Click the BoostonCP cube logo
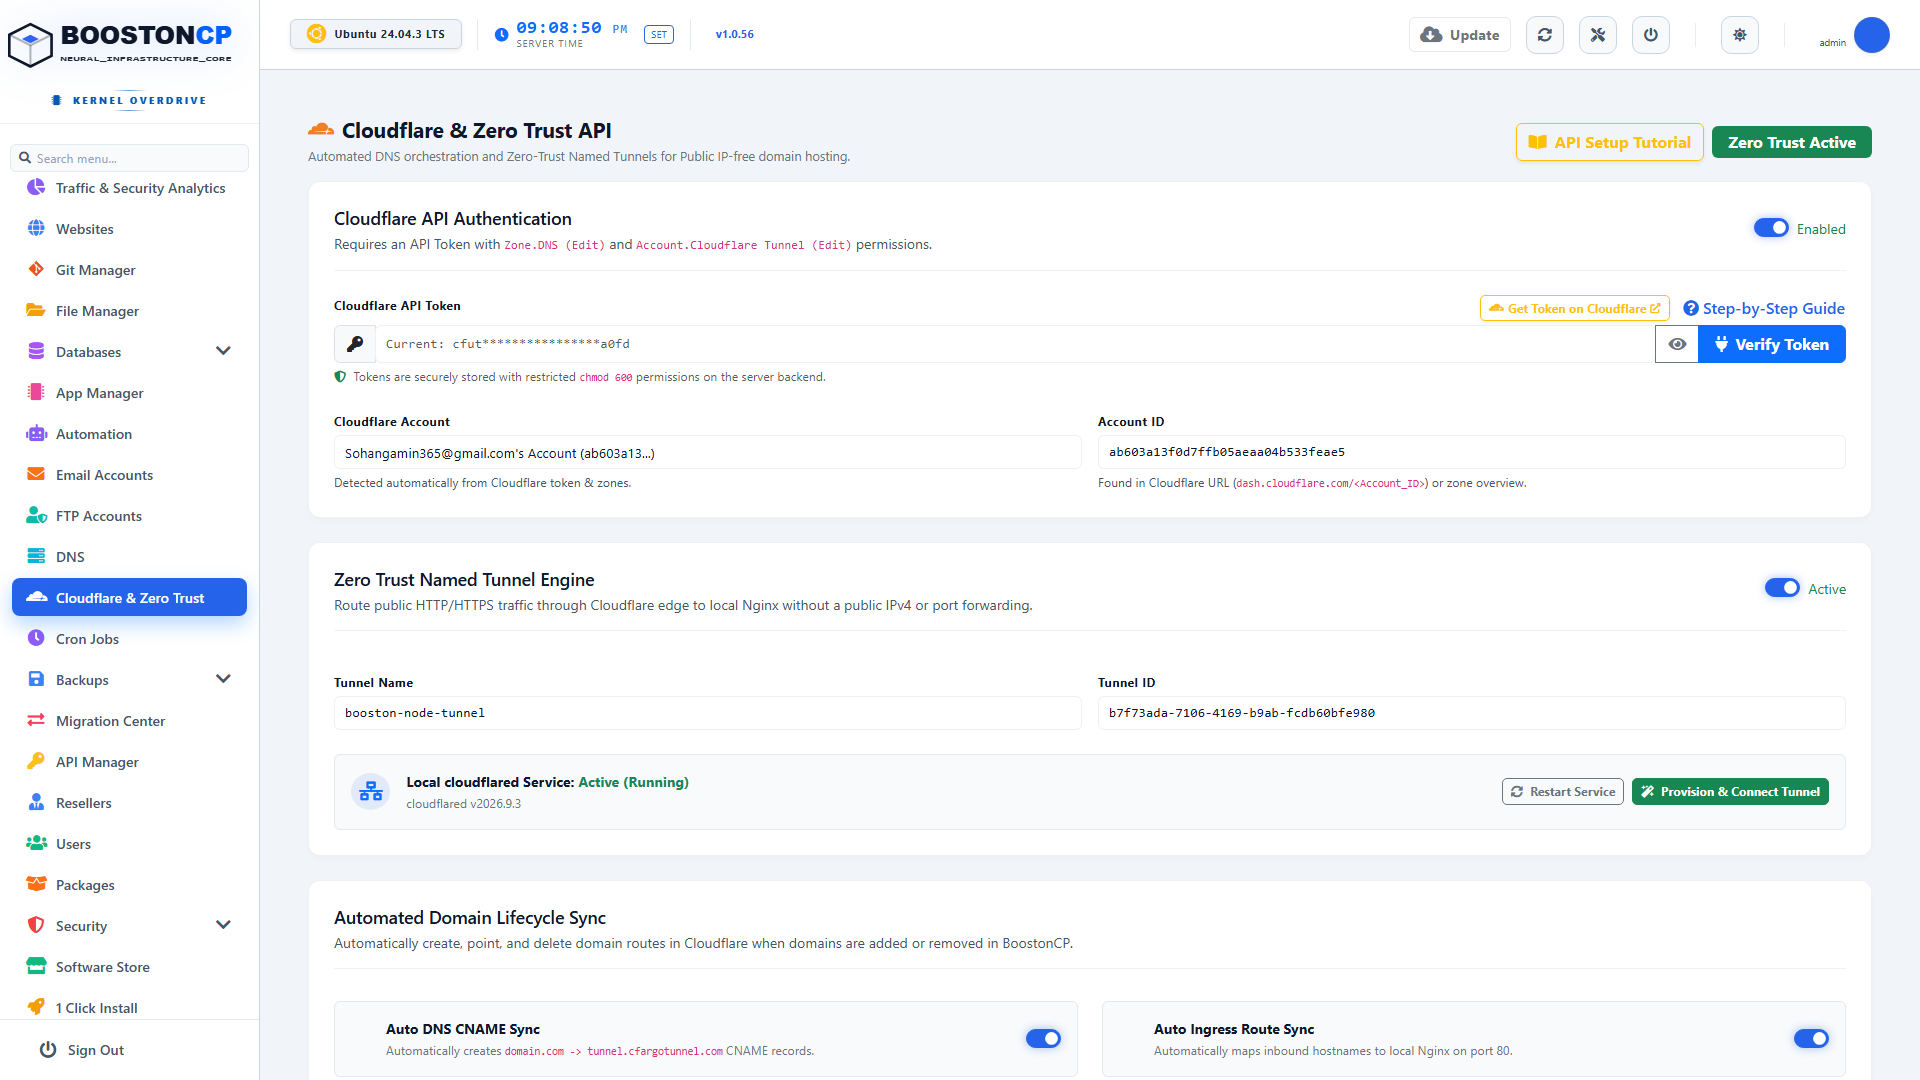The height and width of the screenshot is (1080, 1920). (30, 44)
